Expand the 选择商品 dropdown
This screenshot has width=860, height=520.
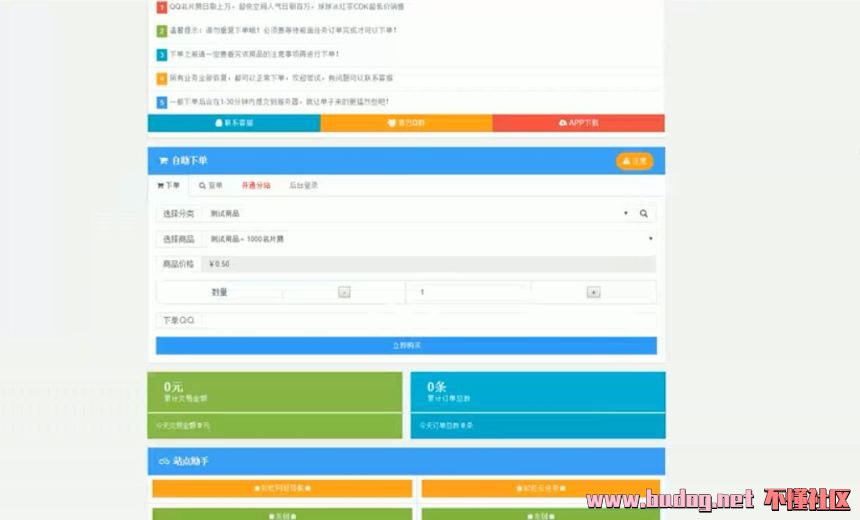428,239
